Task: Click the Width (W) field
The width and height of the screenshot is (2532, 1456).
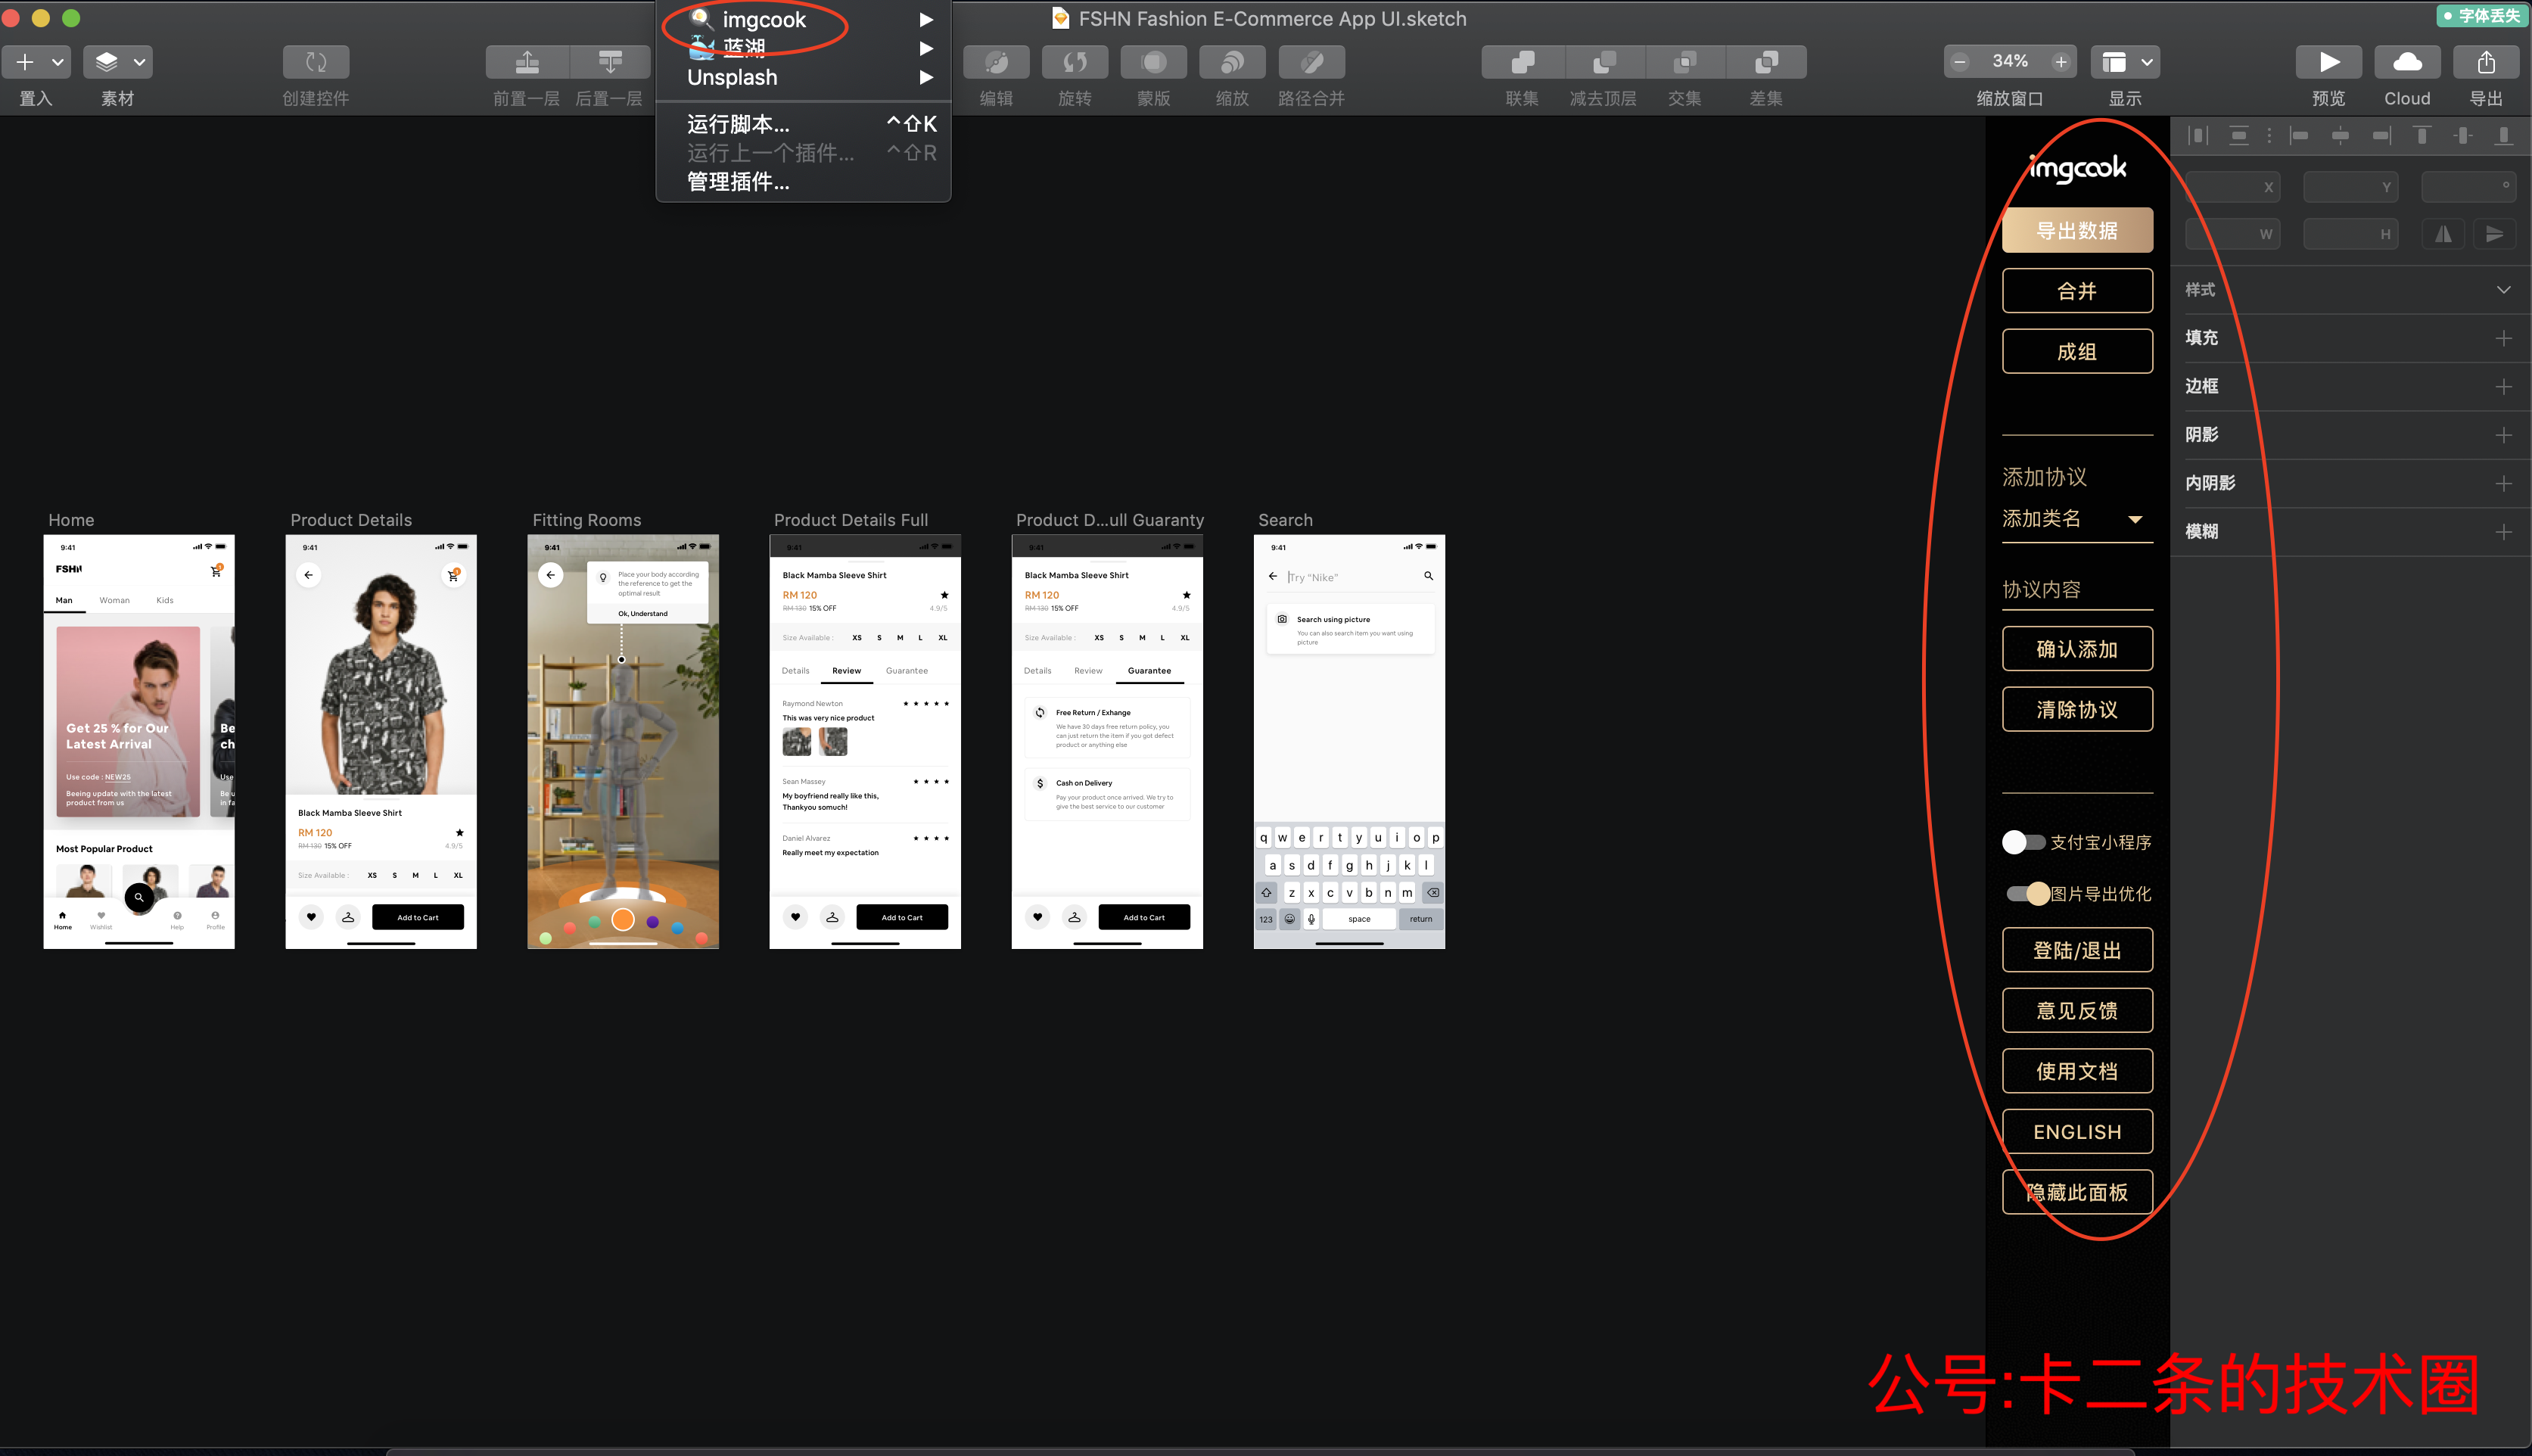Action: pyautogui.click(x=2233, y=234)
